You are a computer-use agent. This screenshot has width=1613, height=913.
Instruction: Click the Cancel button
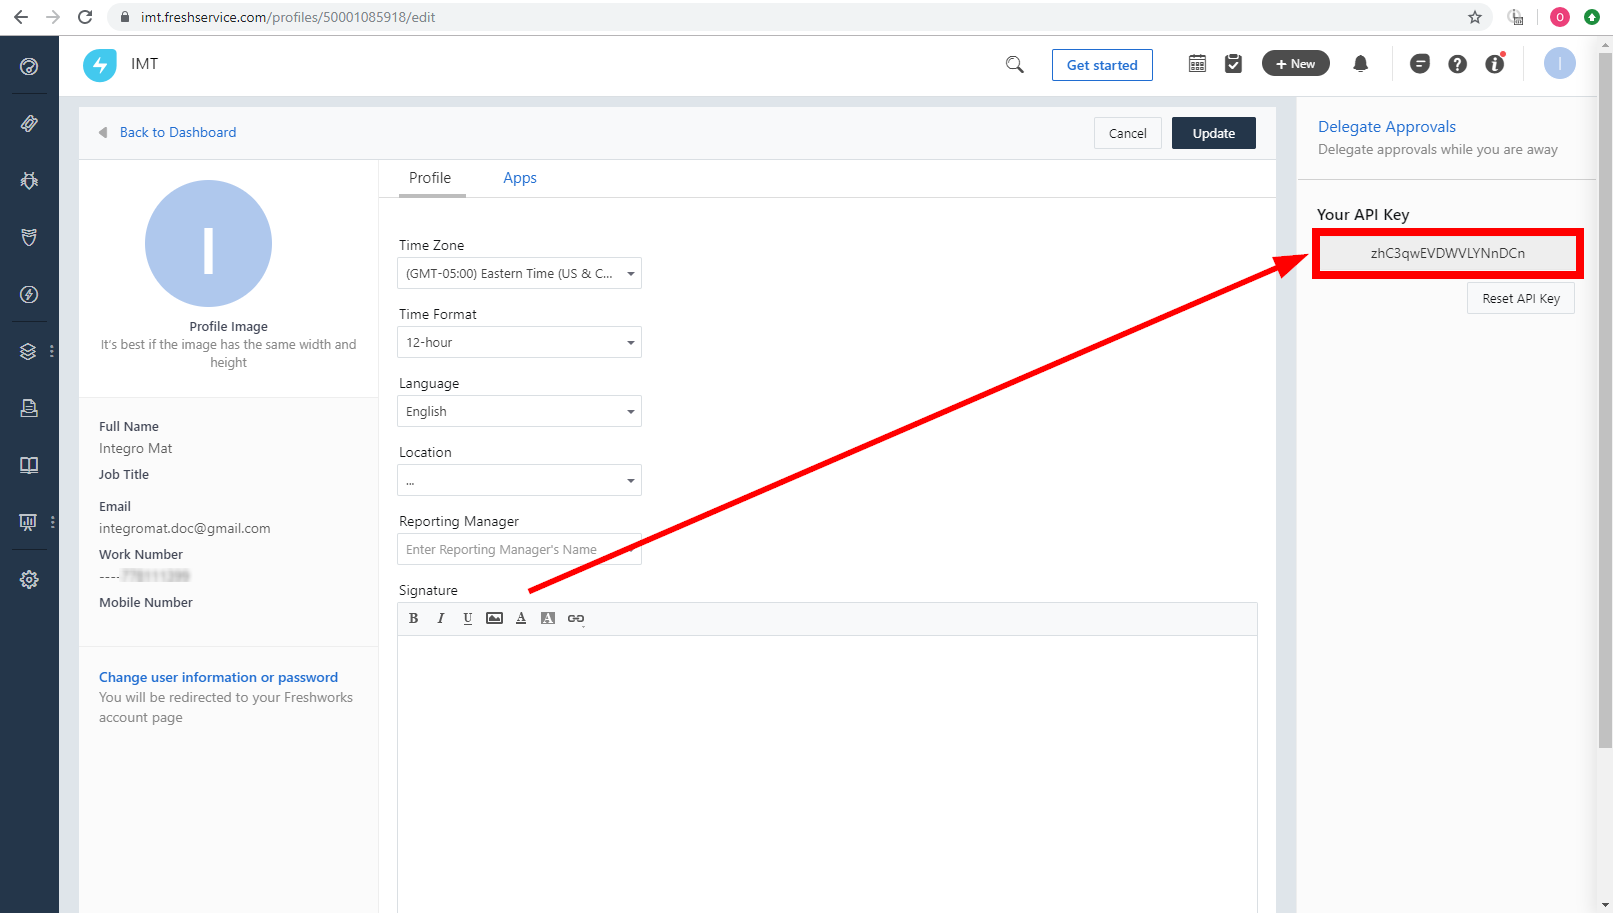(1128, 133)
